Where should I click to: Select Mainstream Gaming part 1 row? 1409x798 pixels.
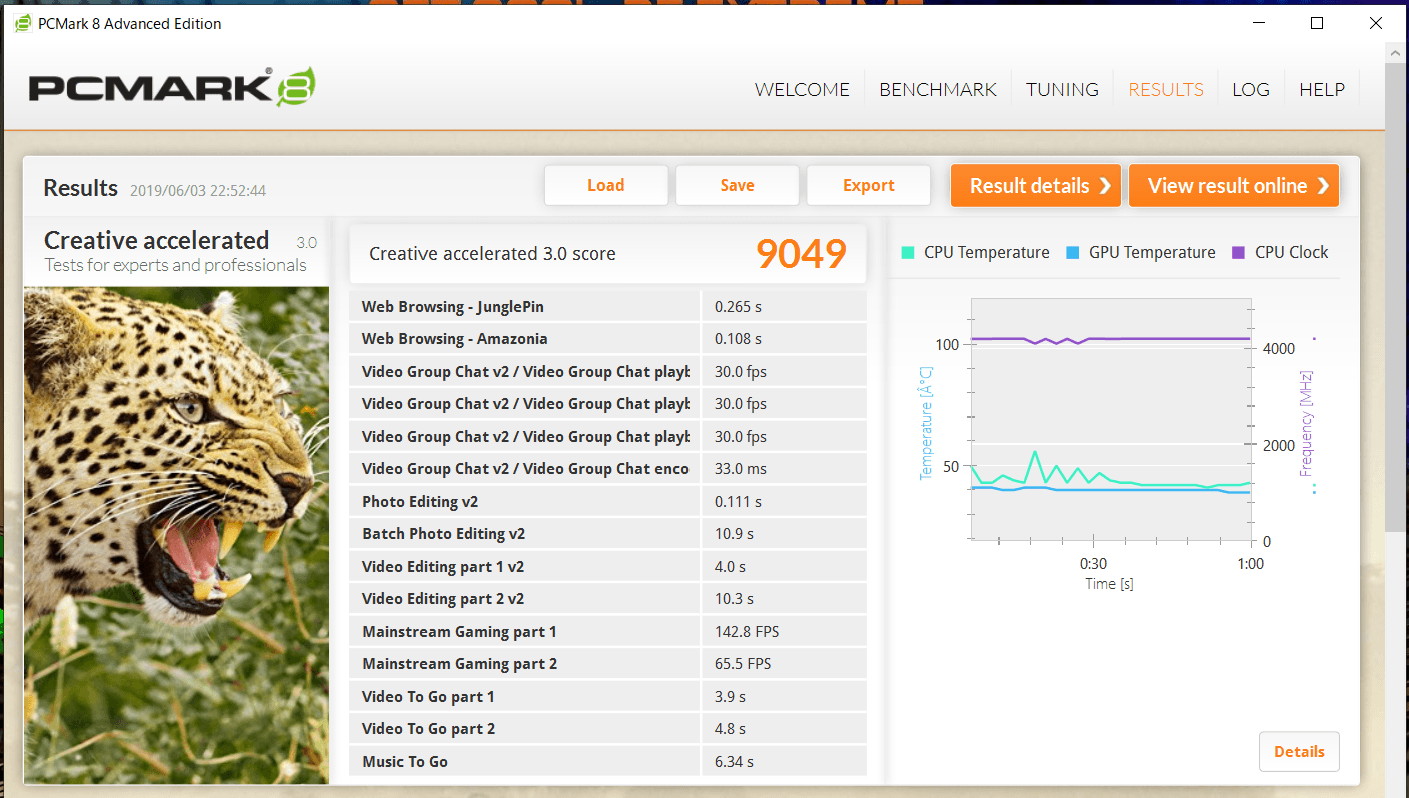tap(607, 631)
